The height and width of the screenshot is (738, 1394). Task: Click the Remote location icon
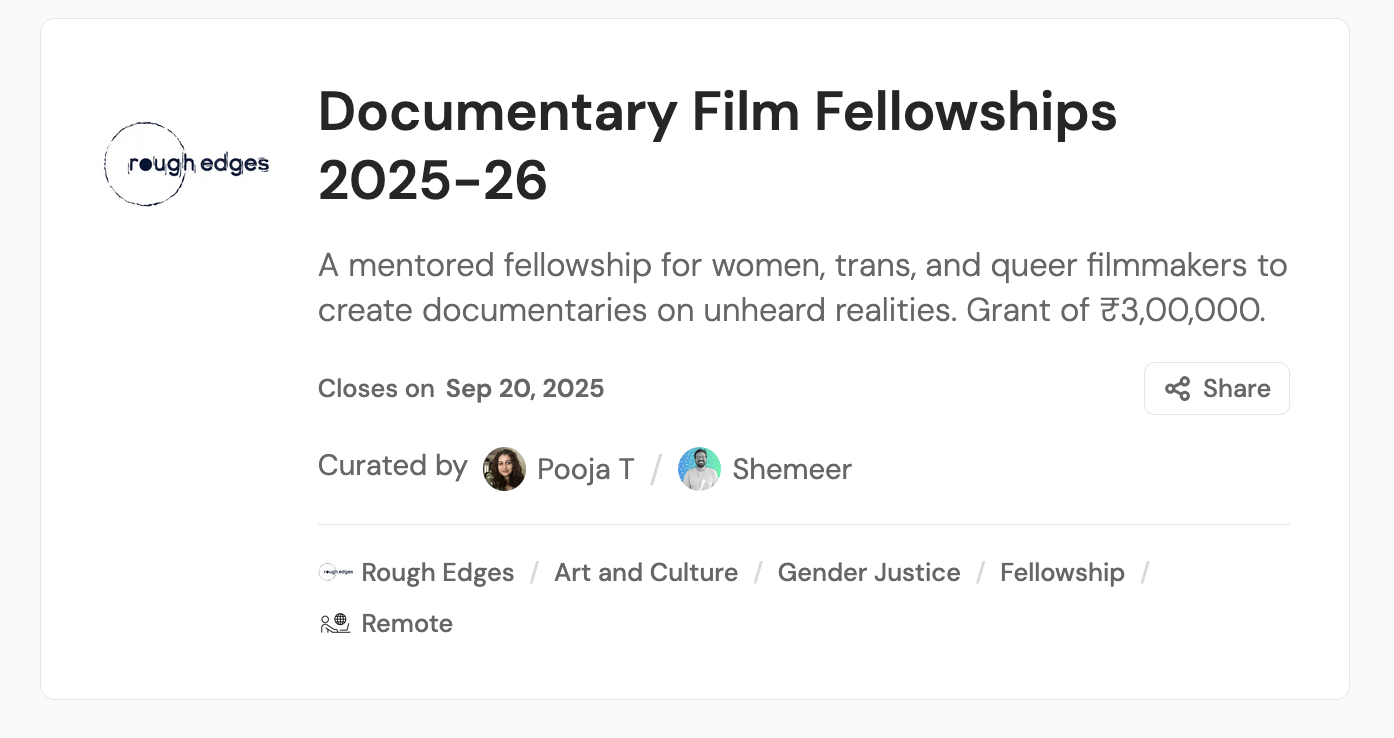coord(335,624)
